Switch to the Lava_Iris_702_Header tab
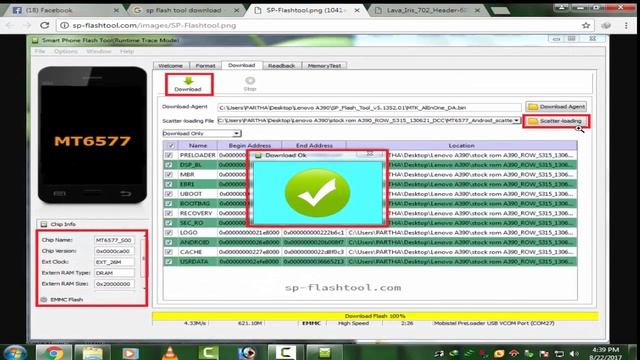 [427, 10]
